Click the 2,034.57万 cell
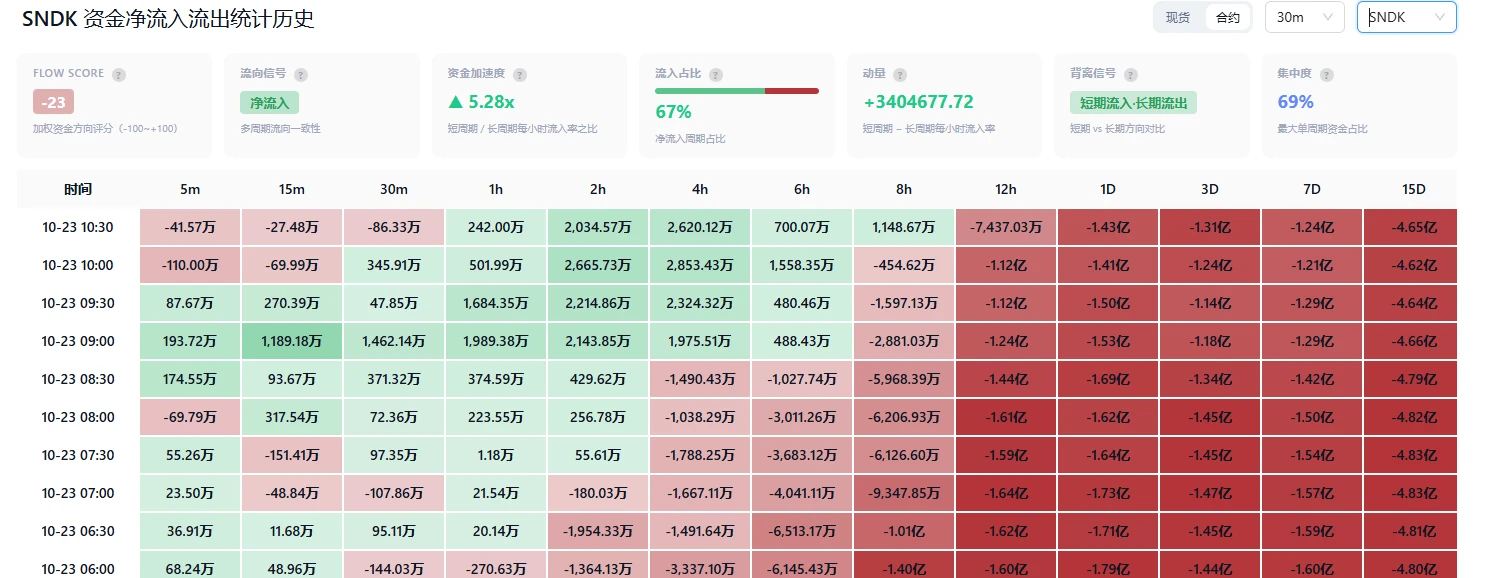 [598, 227]
